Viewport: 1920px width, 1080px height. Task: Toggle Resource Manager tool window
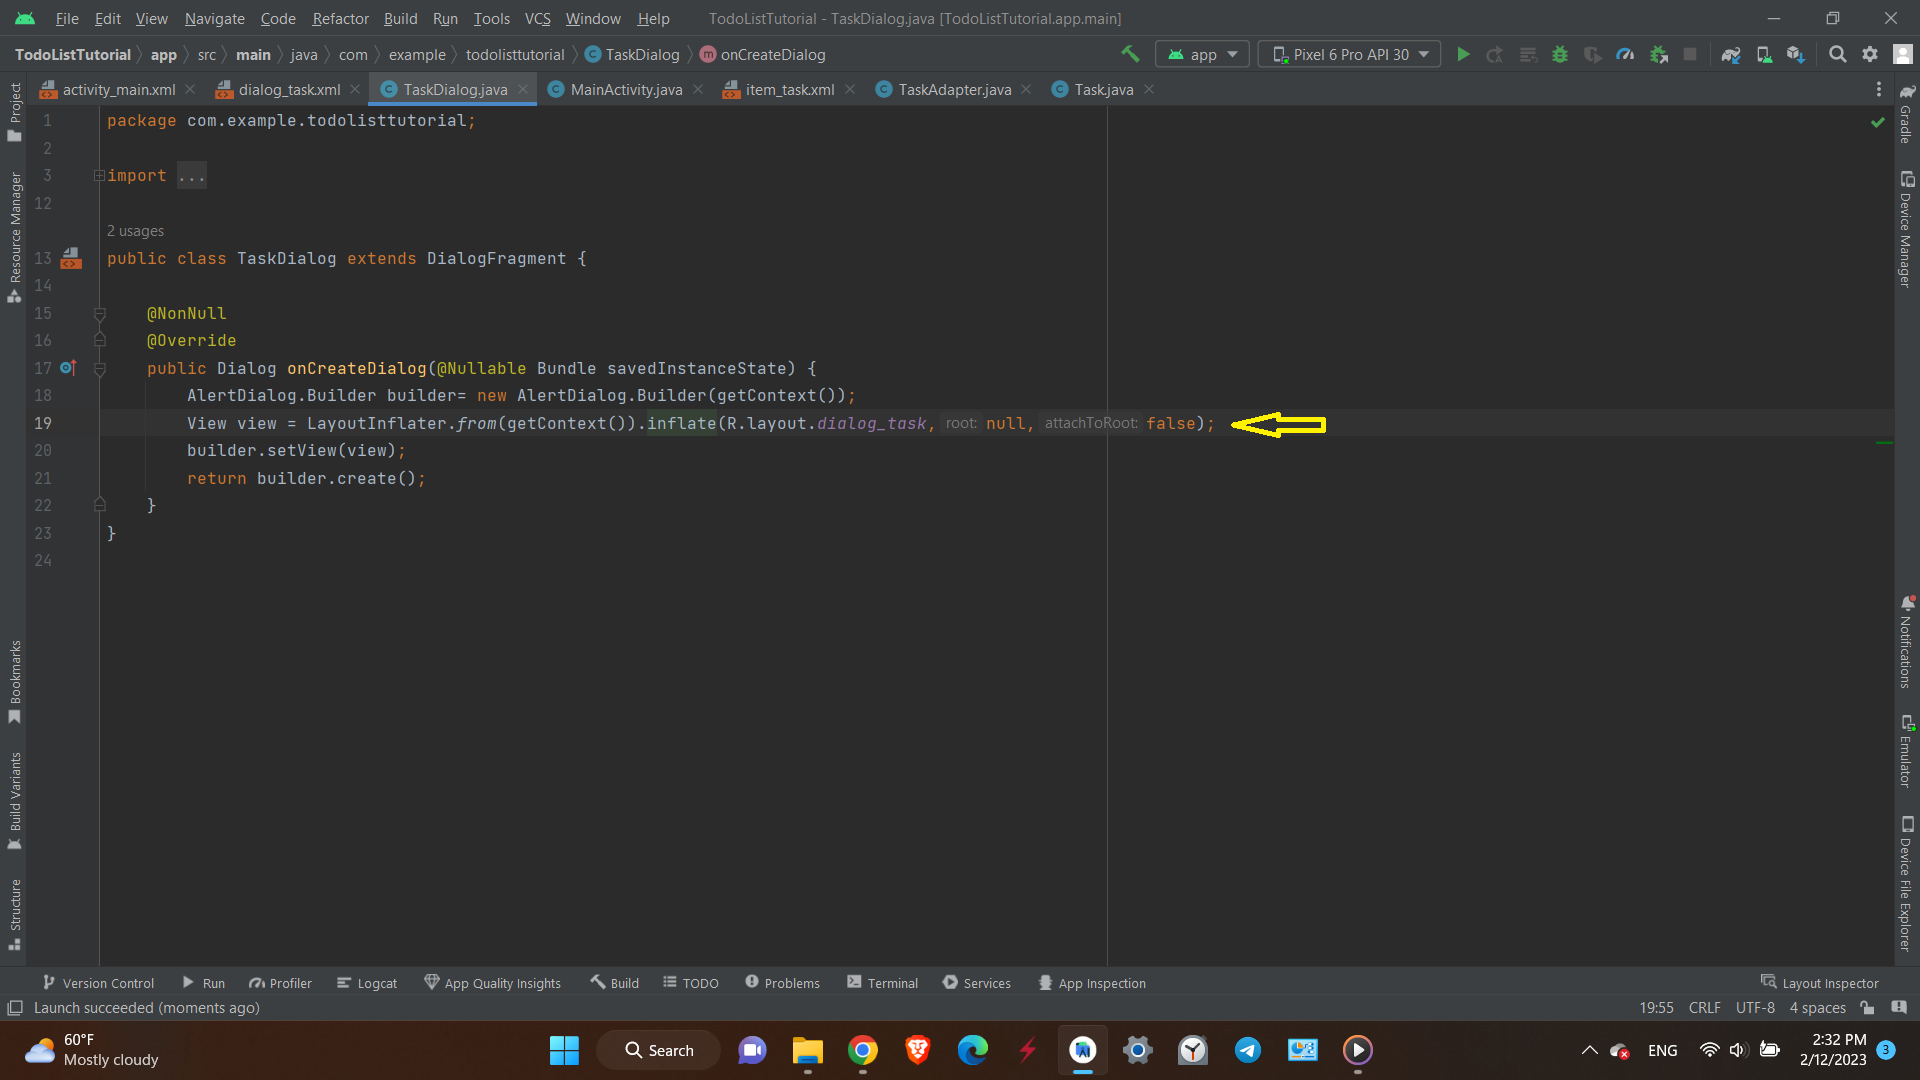(15, 237)
